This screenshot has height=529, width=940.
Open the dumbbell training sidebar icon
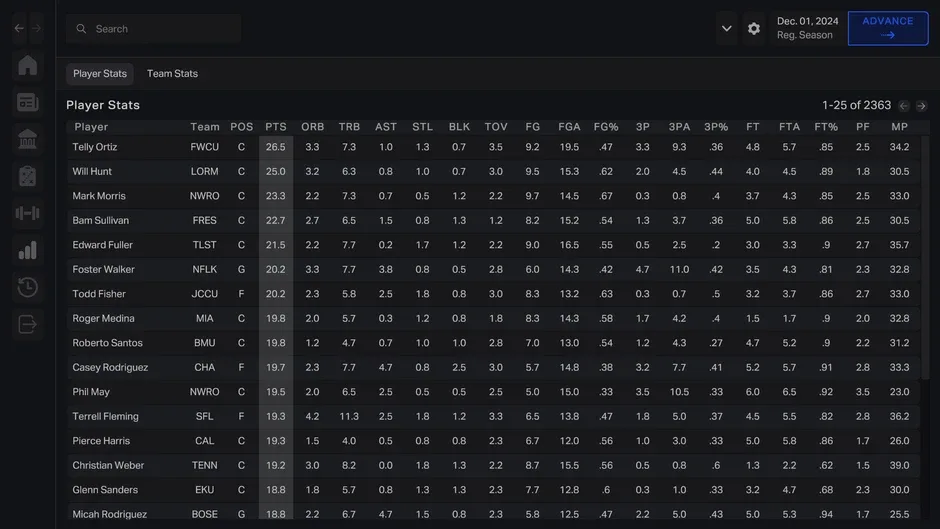(28, 214)
